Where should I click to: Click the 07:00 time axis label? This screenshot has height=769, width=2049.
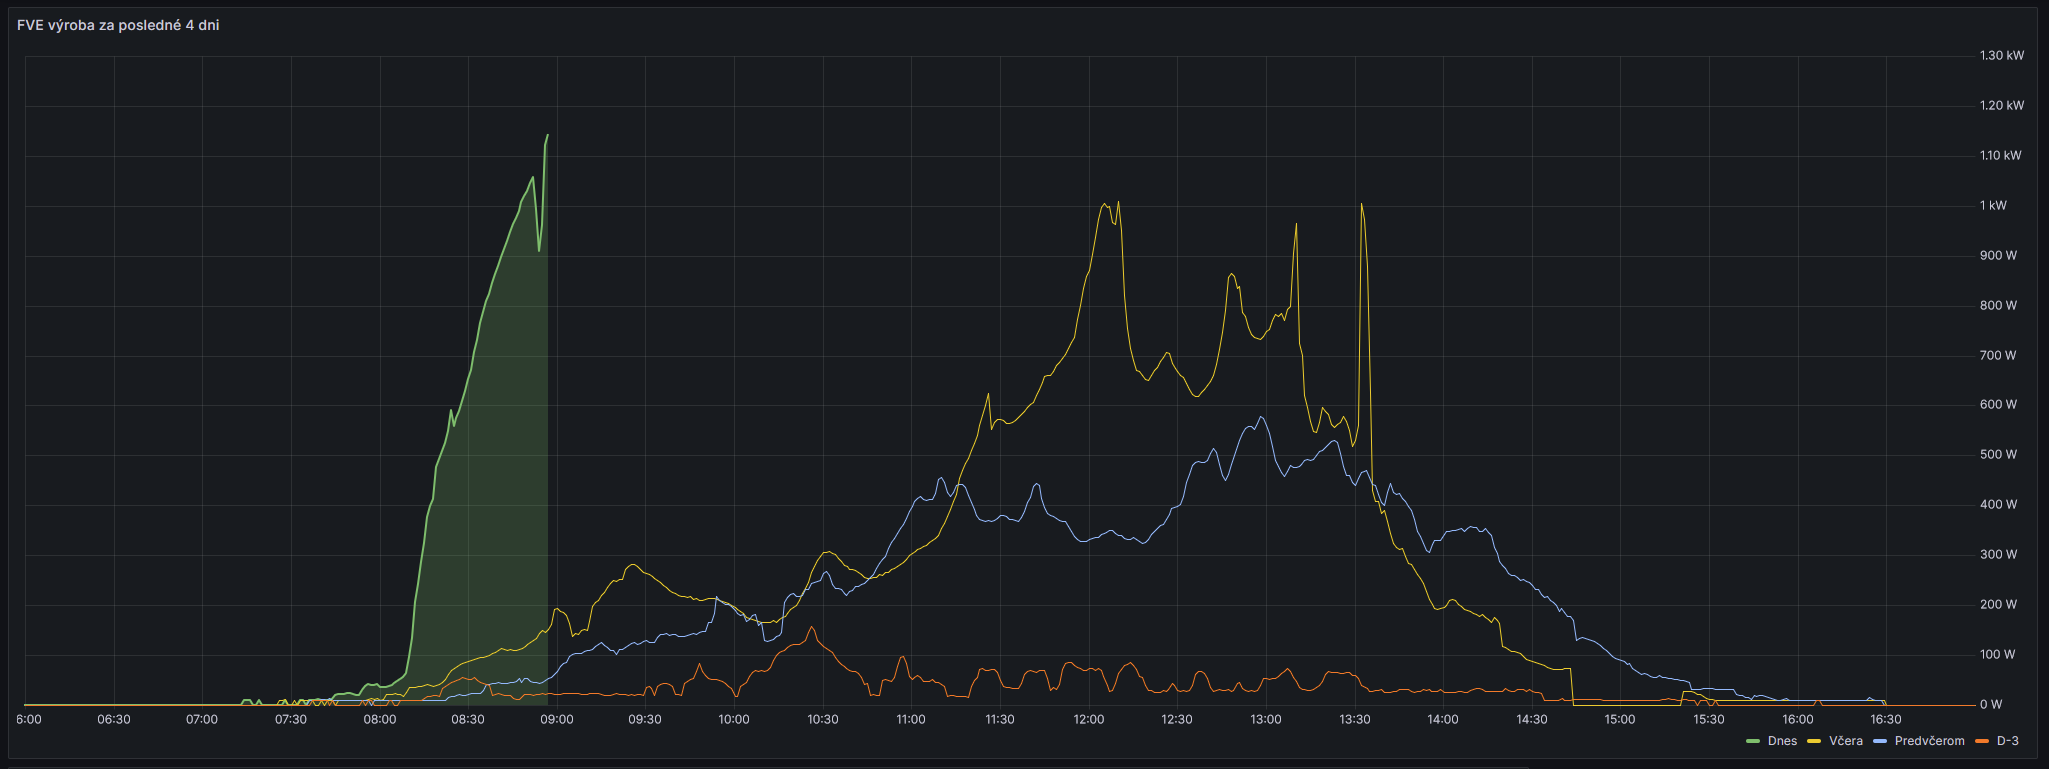coord(202,720)
